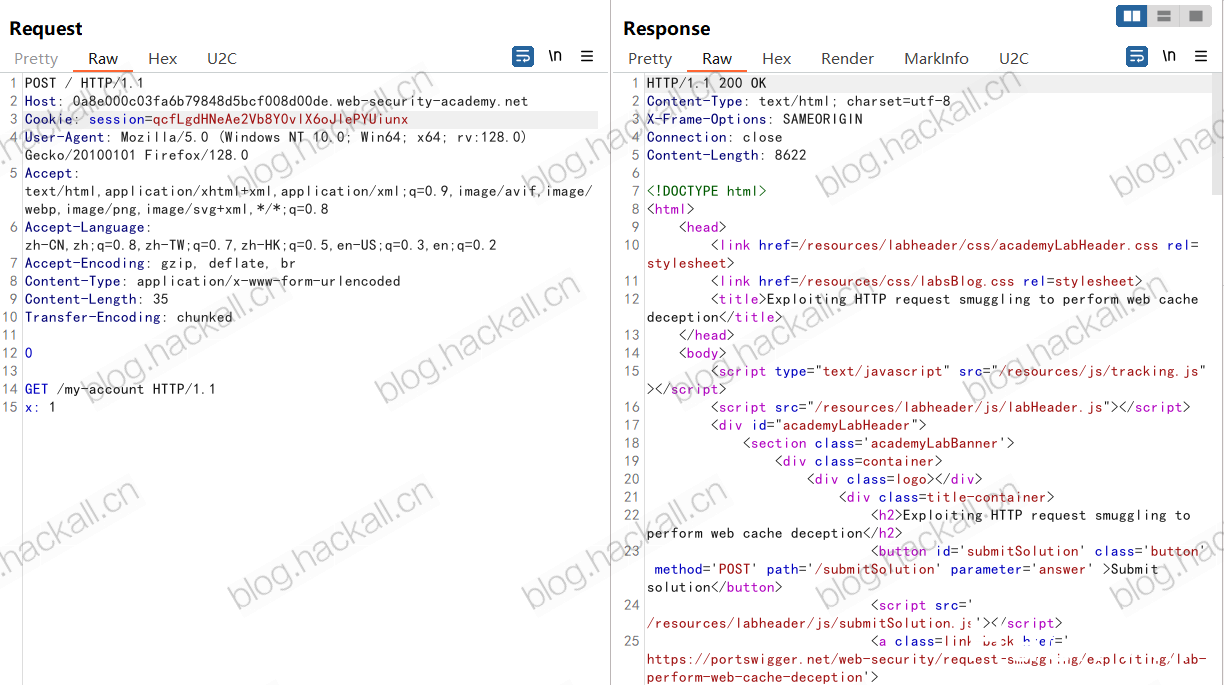Click the 'x: 1' header line
The image size is (1224, 685).
tap(41, 407)
